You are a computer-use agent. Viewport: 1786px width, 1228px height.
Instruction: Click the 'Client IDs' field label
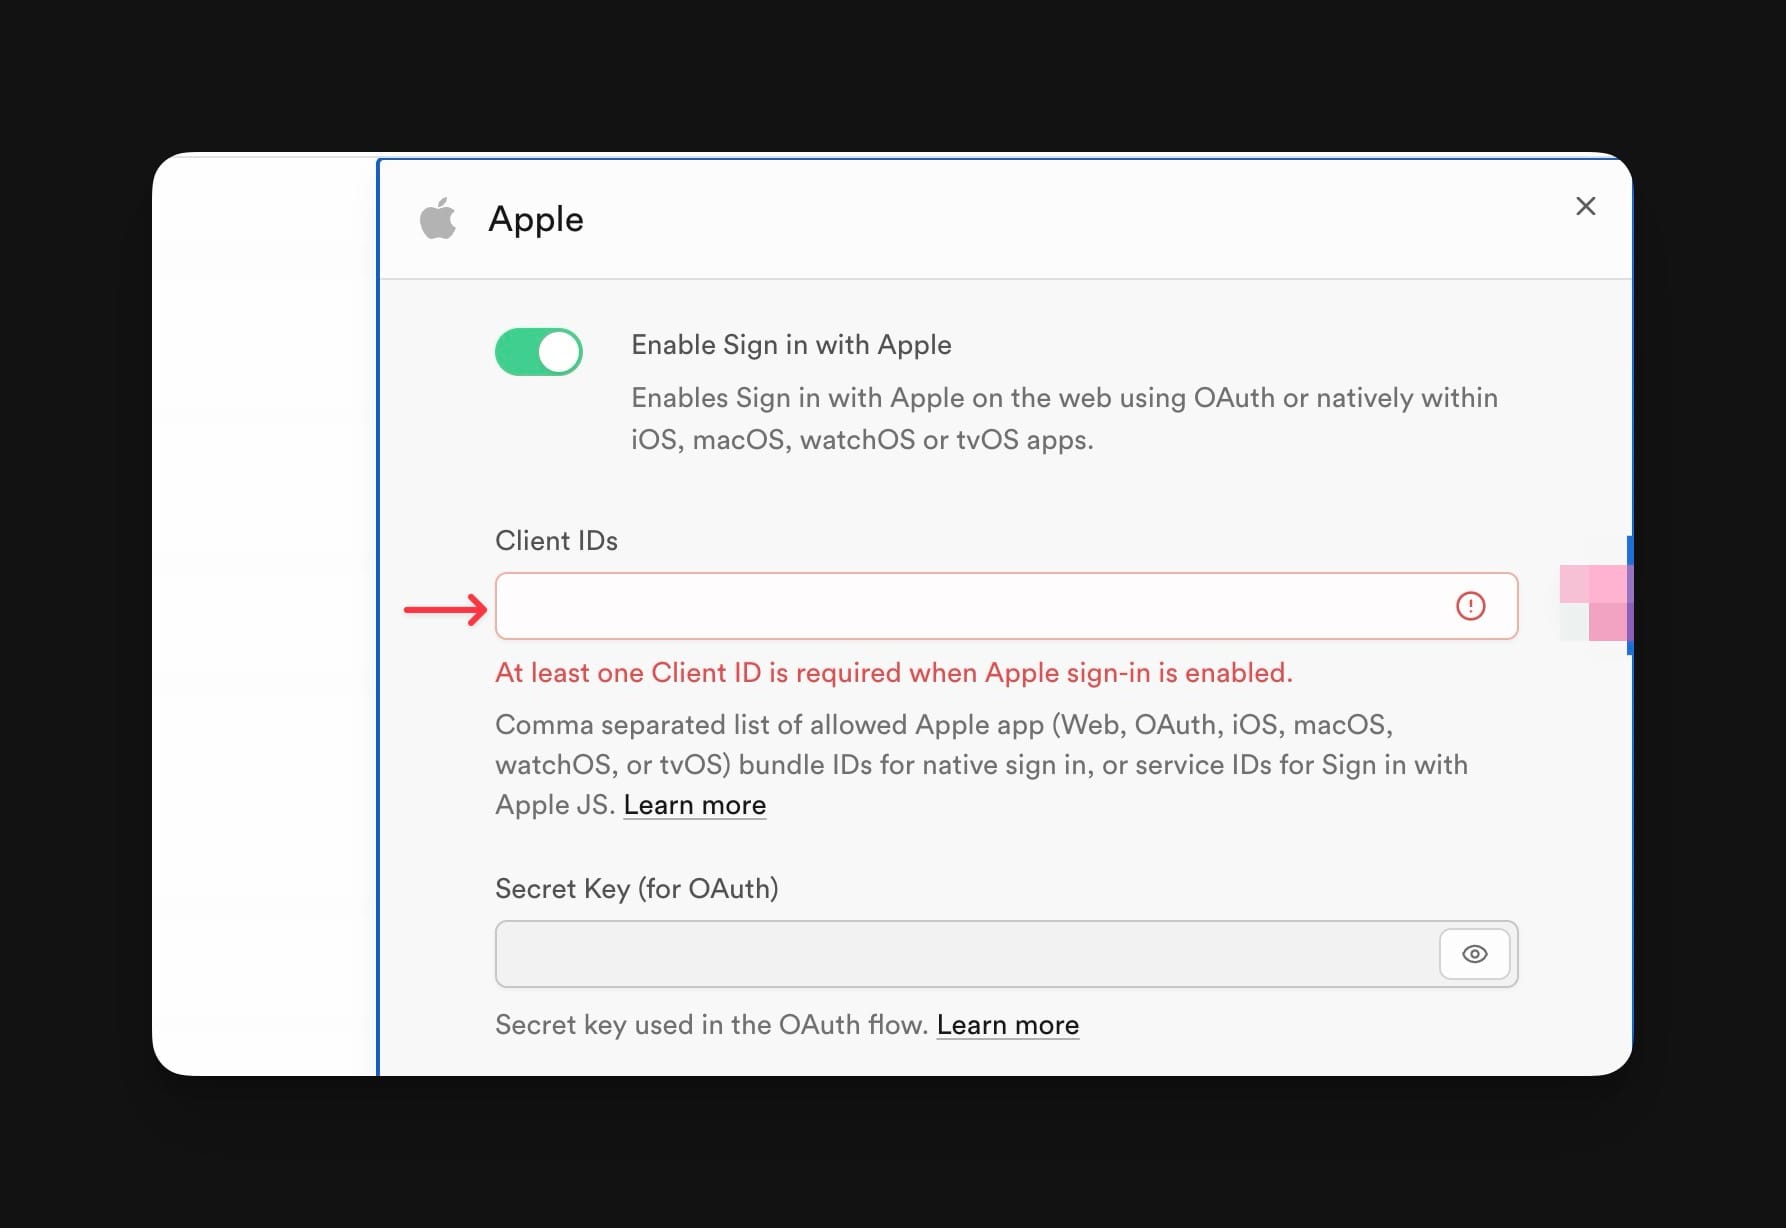pyautogui.click(x=556, y=541)
